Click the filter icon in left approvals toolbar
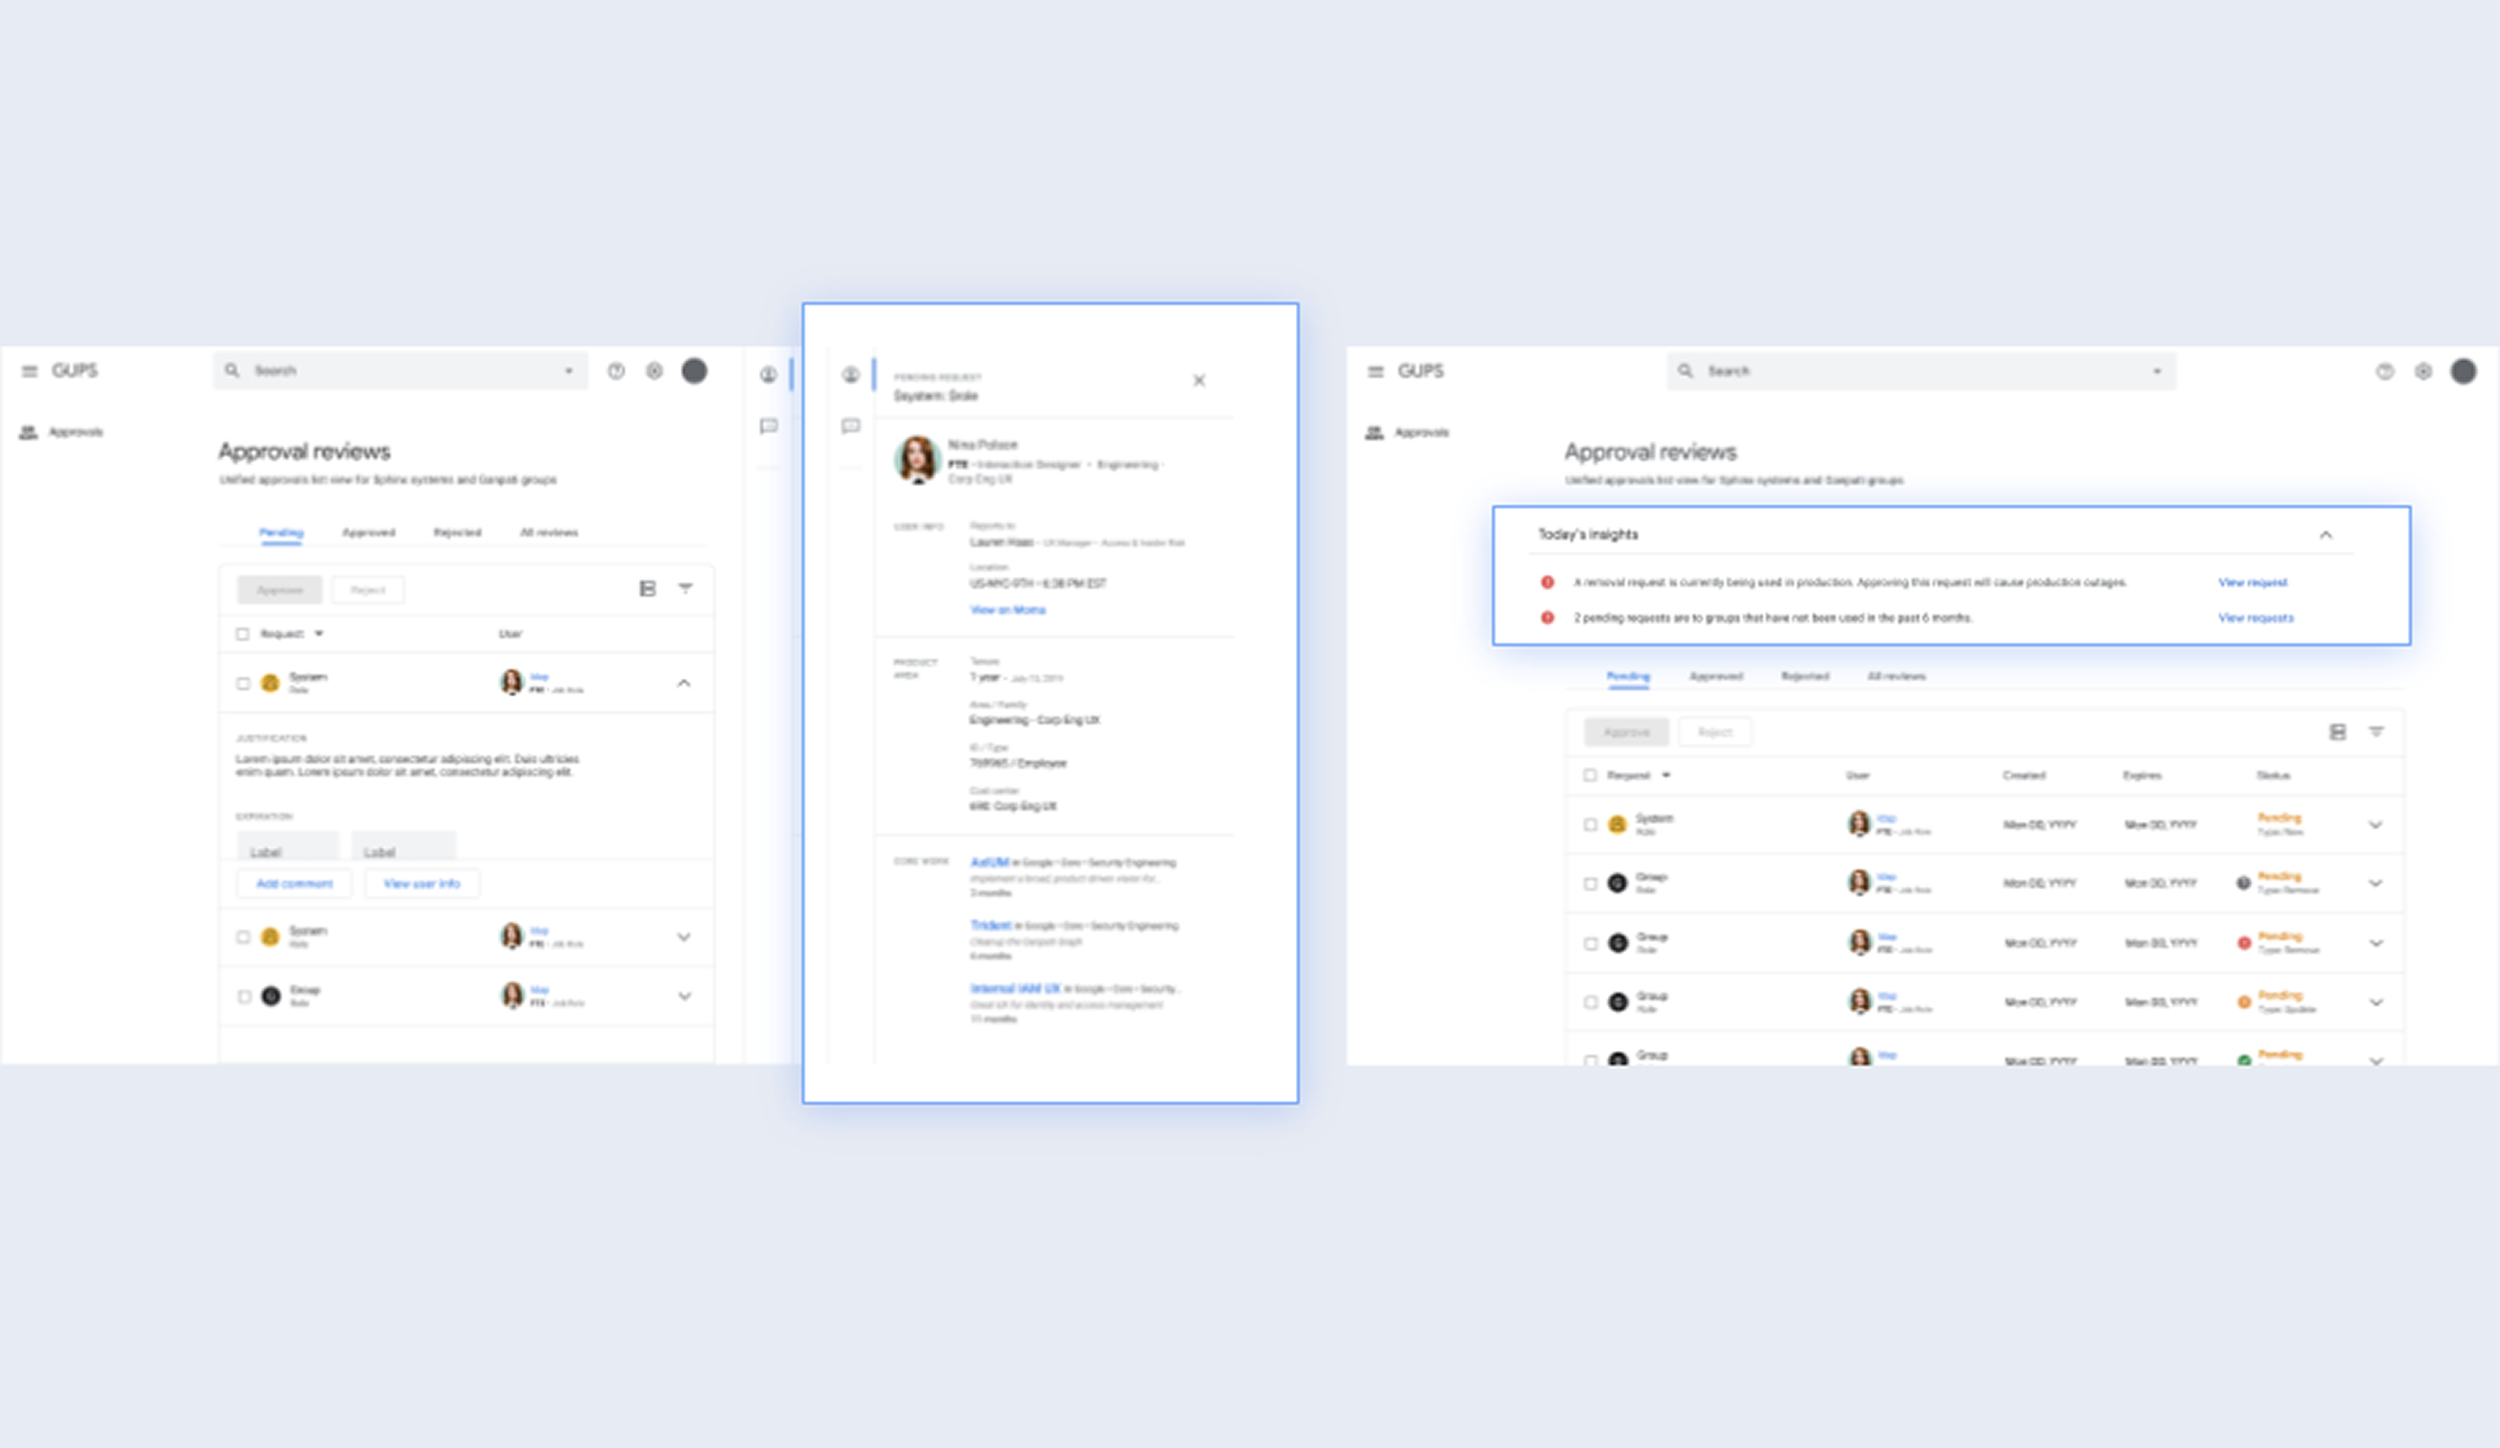This screenshot has height=1448, width=2500. pos(685,588)
